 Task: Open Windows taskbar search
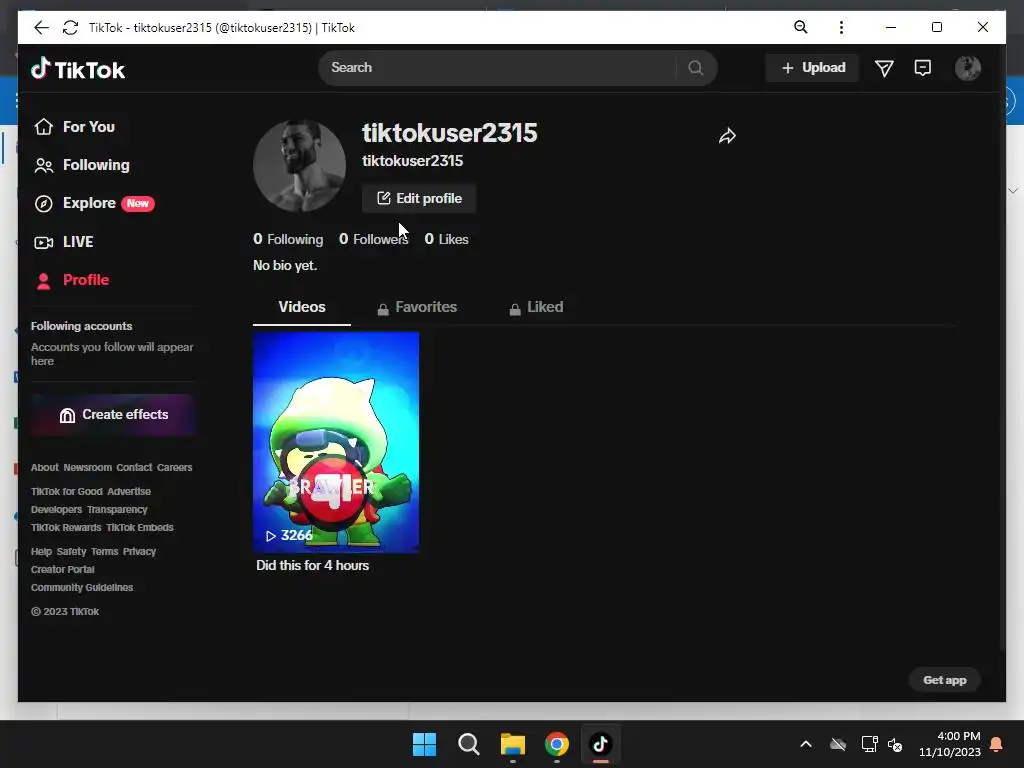click(x=468, y=744)
